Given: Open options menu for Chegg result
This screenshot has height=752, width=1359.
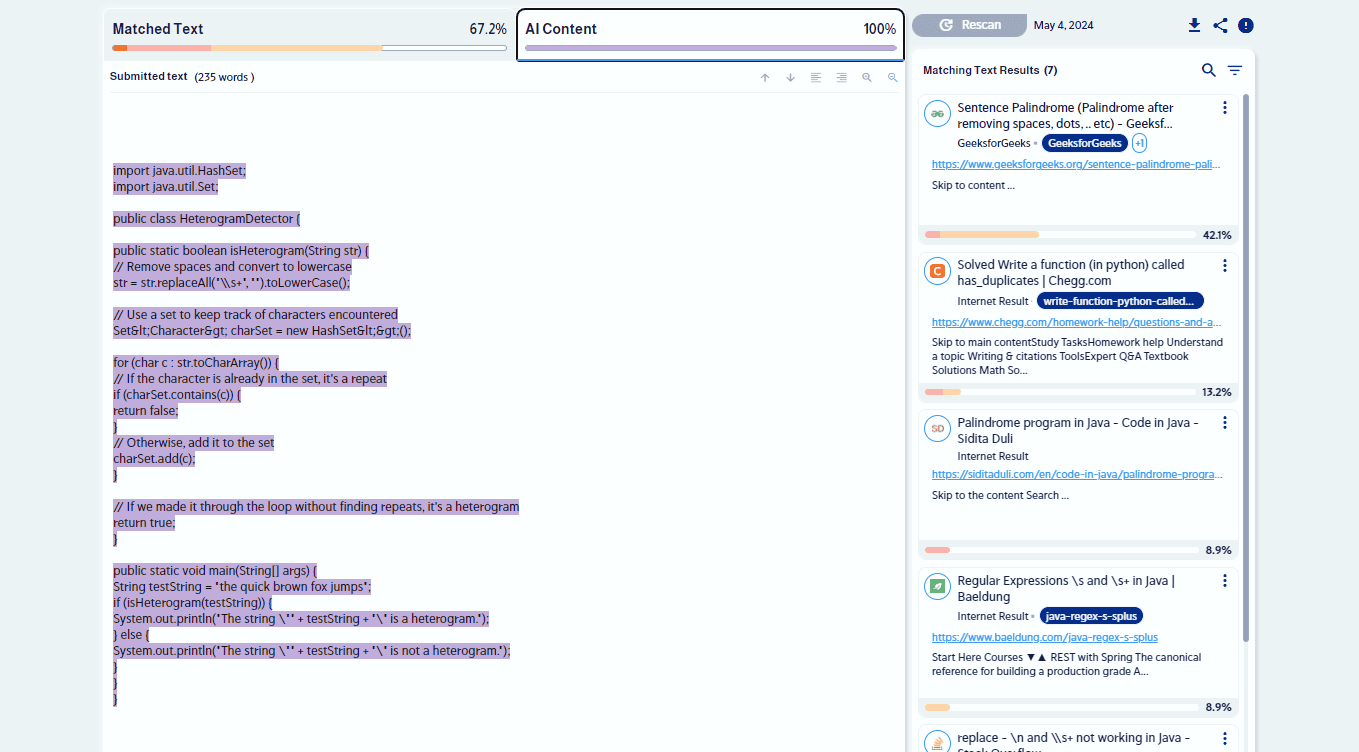Looking at the screenshot, I should tap(1225, 266).
